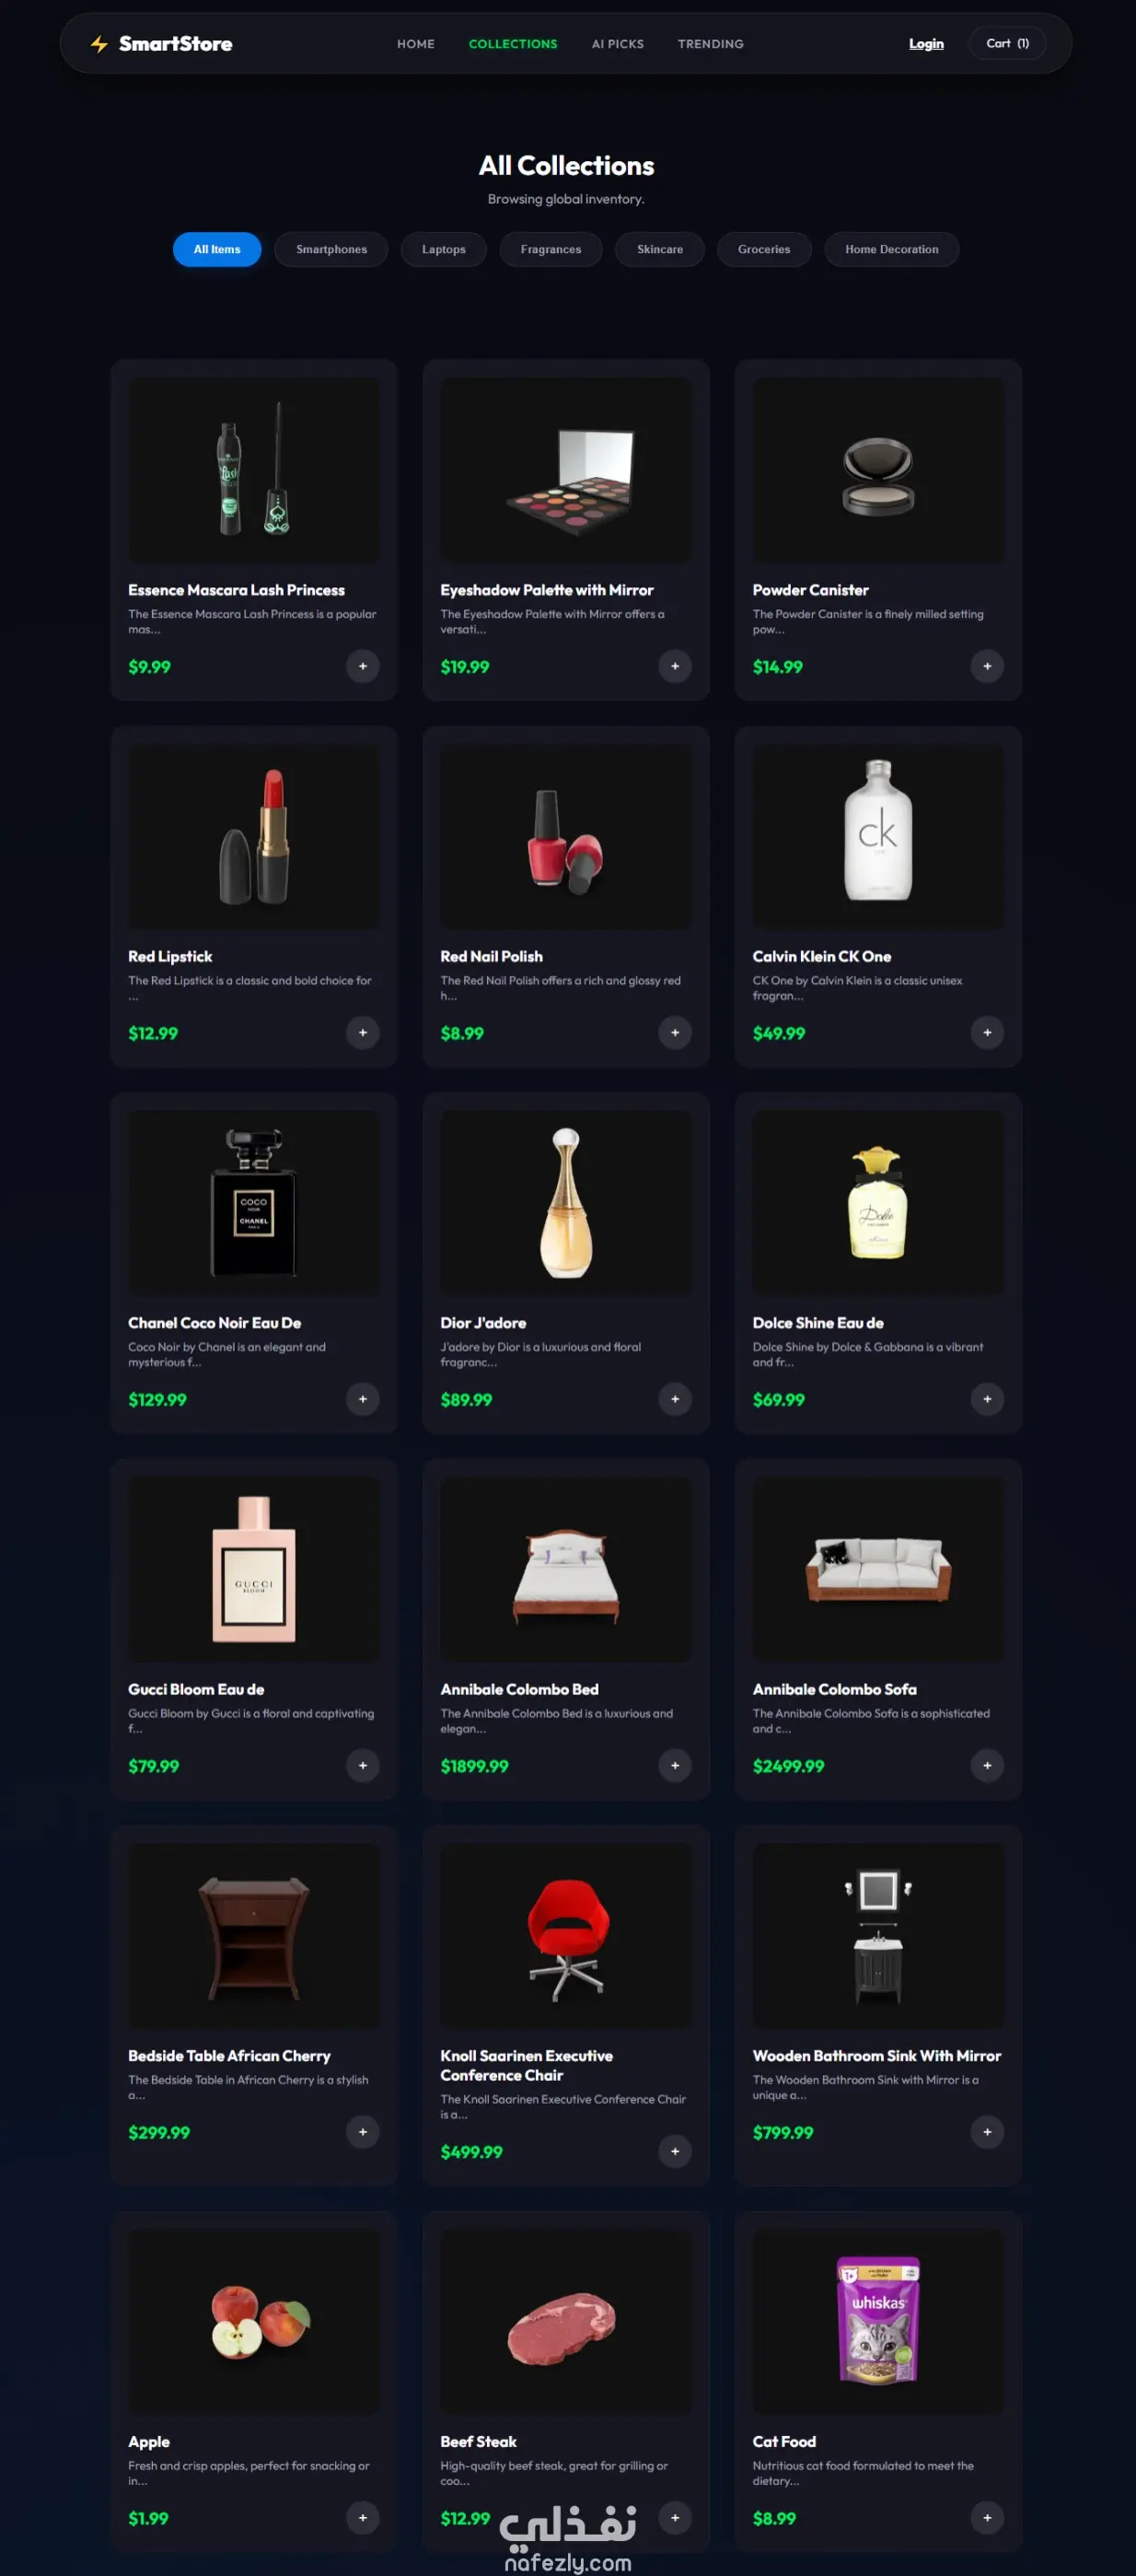Select the Home Decoration filter
This screenshot has width=1136, height=2576.
(x=891, y=249)
